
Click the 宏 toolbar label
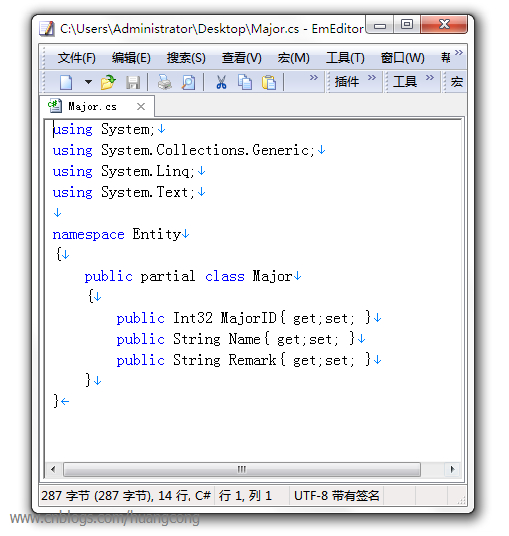tap(457, 82)
